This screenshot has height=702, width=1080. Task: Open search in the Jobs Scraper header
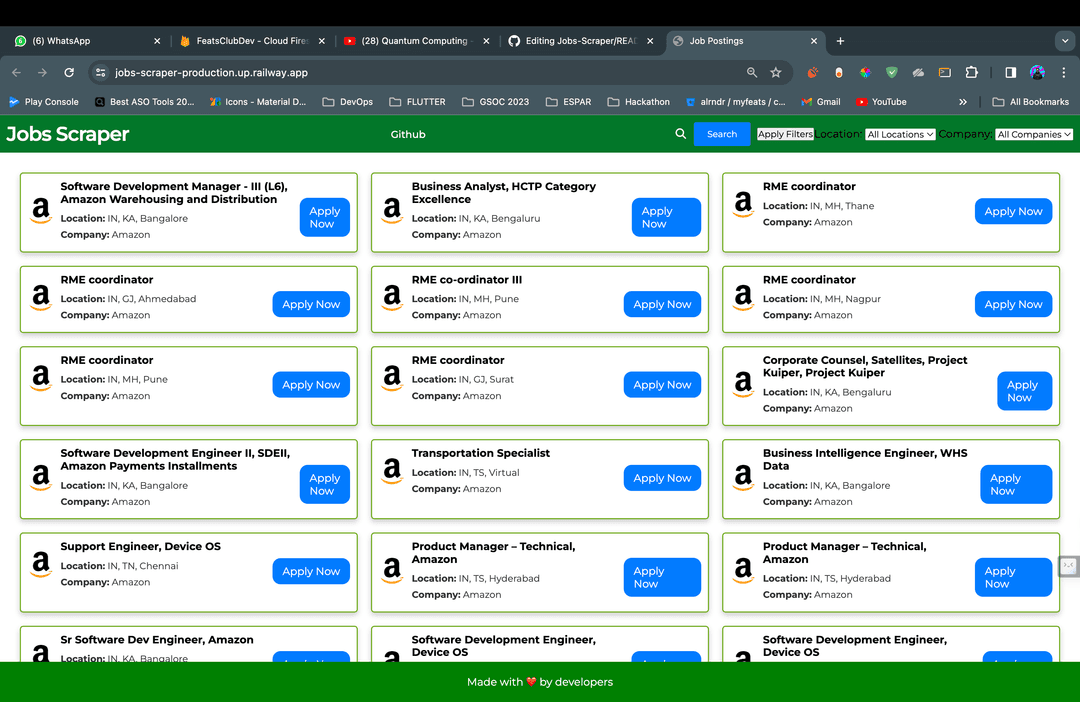[x=681, y=134]
